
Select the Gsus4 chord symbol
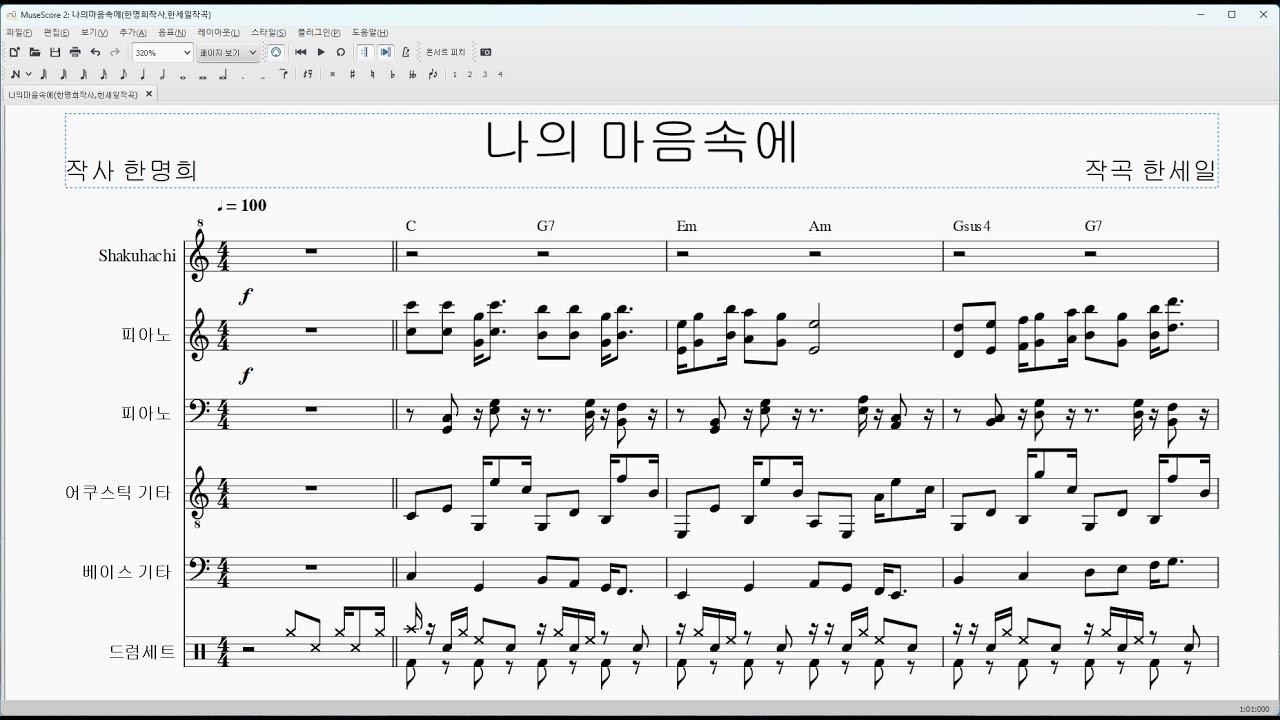coord(971,226)
